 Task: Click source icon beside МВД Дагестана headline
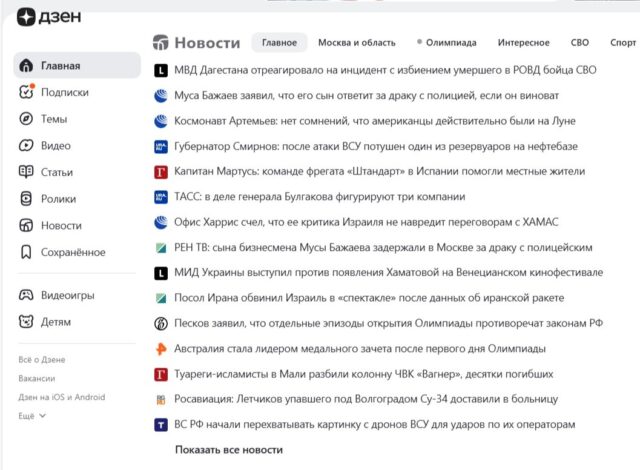pos(161,71)
